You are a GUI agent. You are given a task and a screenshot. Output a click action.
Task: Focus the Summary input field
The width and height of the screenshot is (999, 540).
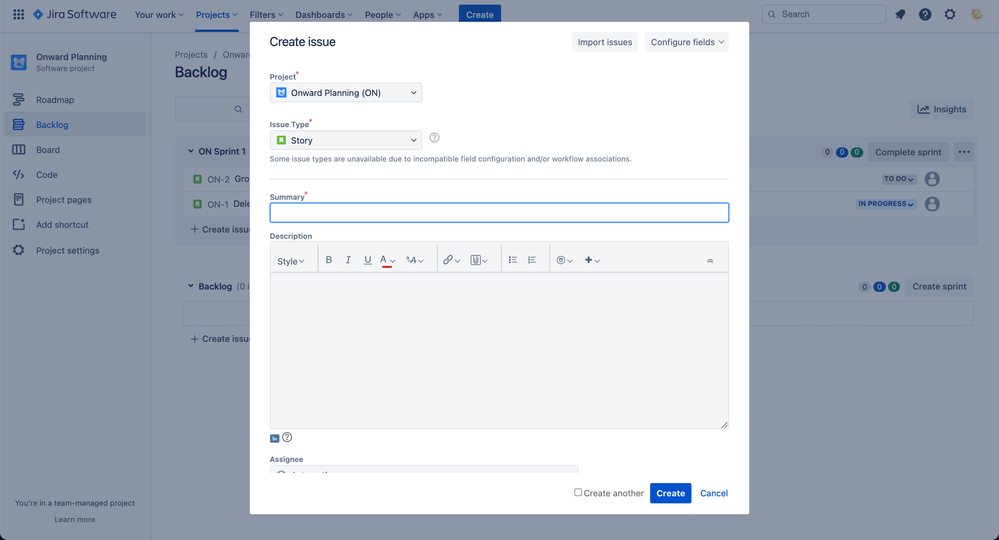click(x=499, y=213)
